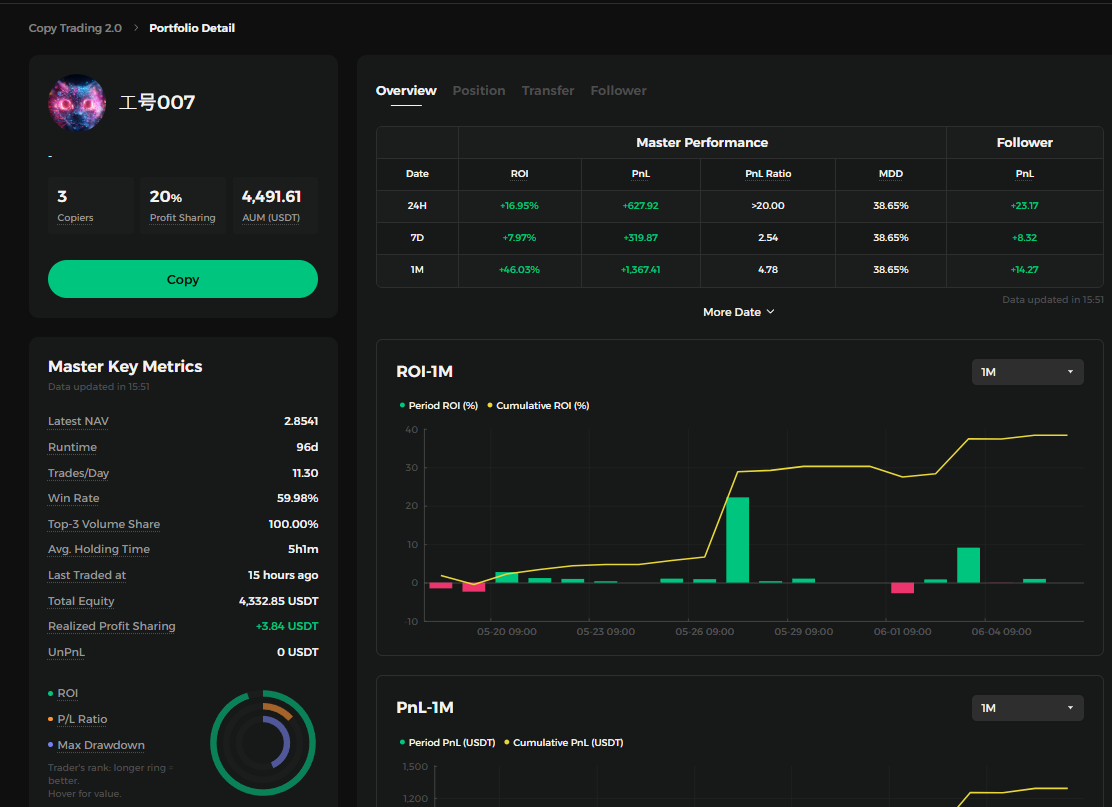The image size is (1112, 807).
Task: Click the Last Traded at label
Action: [x=87, y=575]
